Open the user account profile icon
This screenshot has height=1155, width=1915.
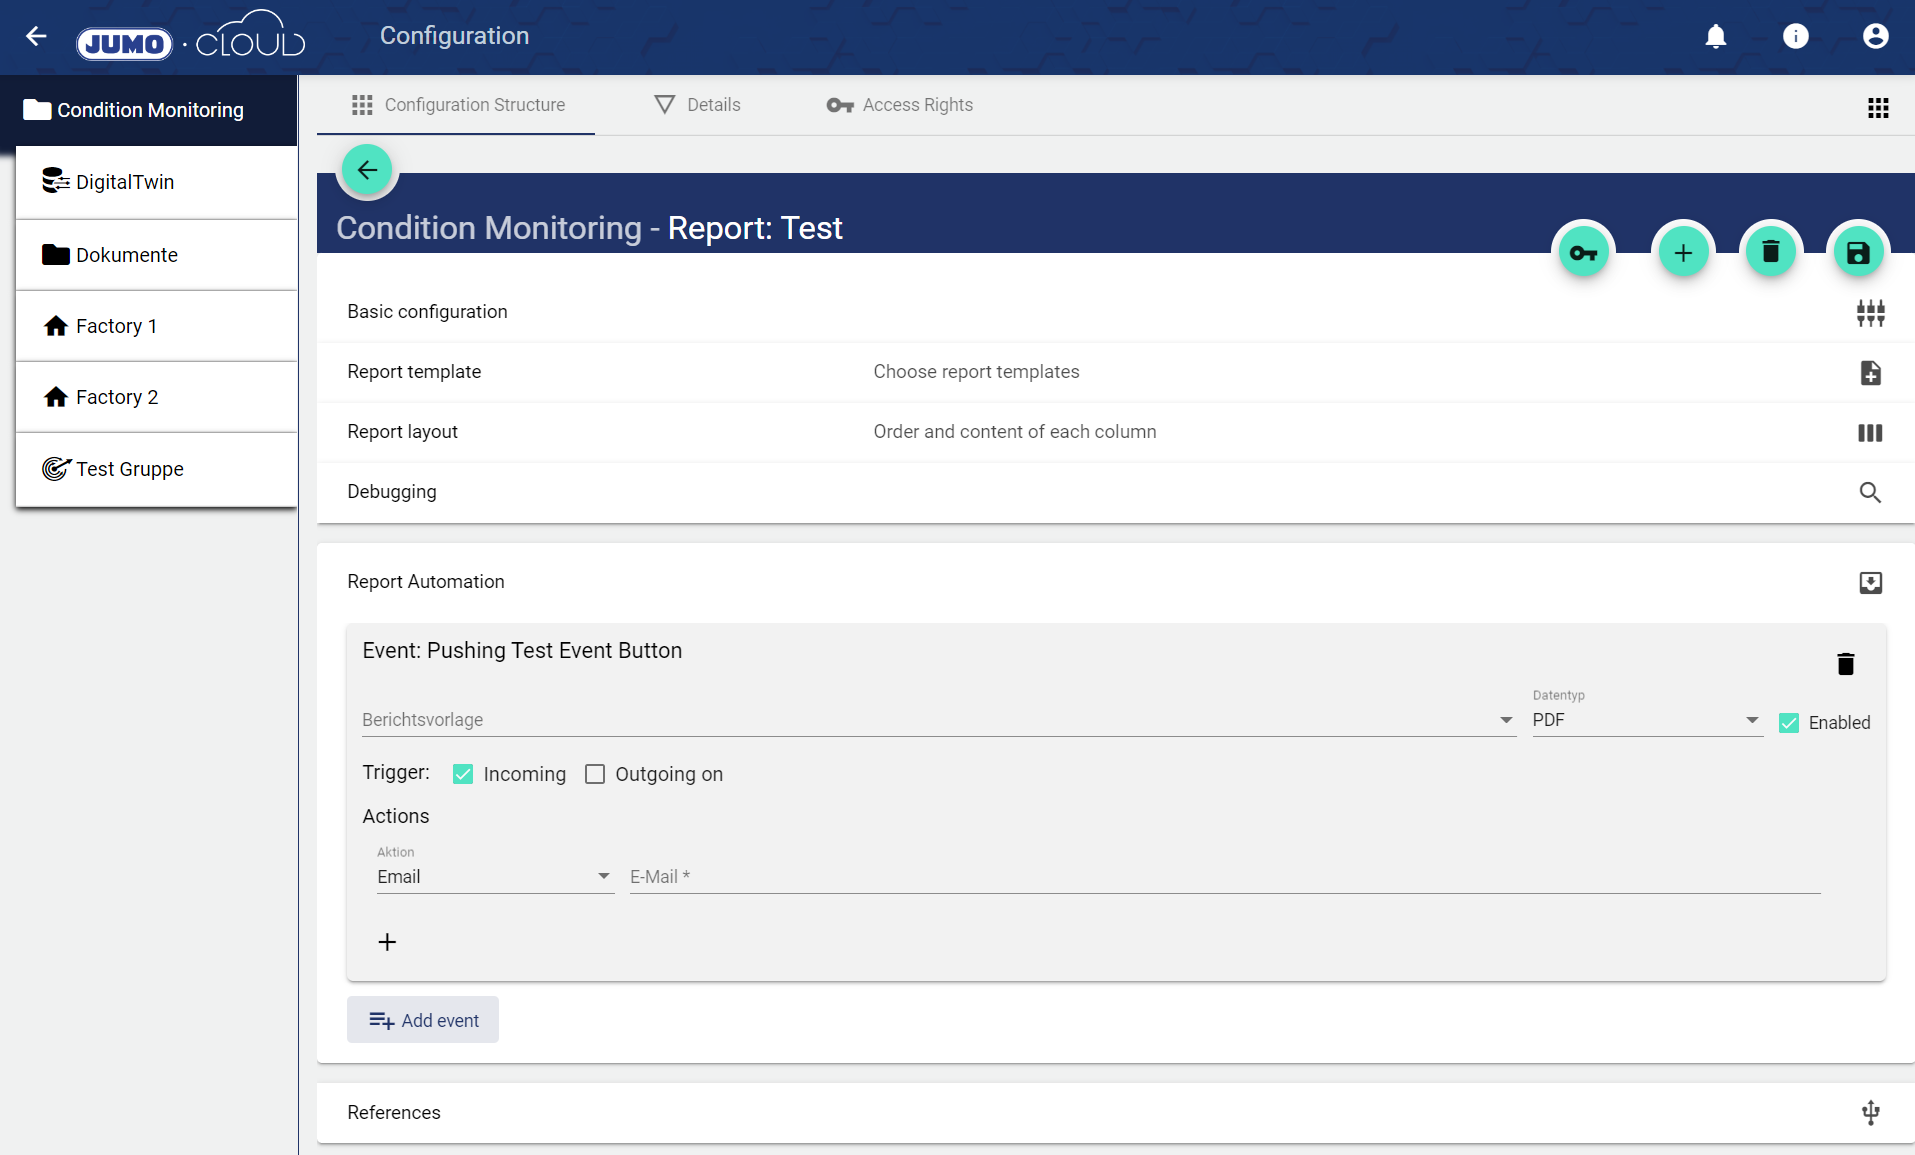(x=1875, y=37)
